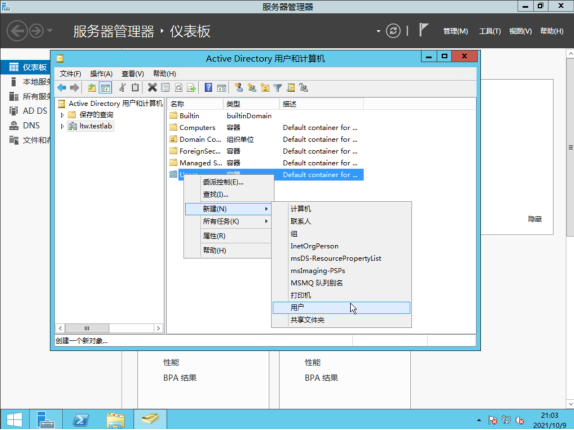Open the 操作(A) menu
The image size is (574, 430).
(101, 74)
